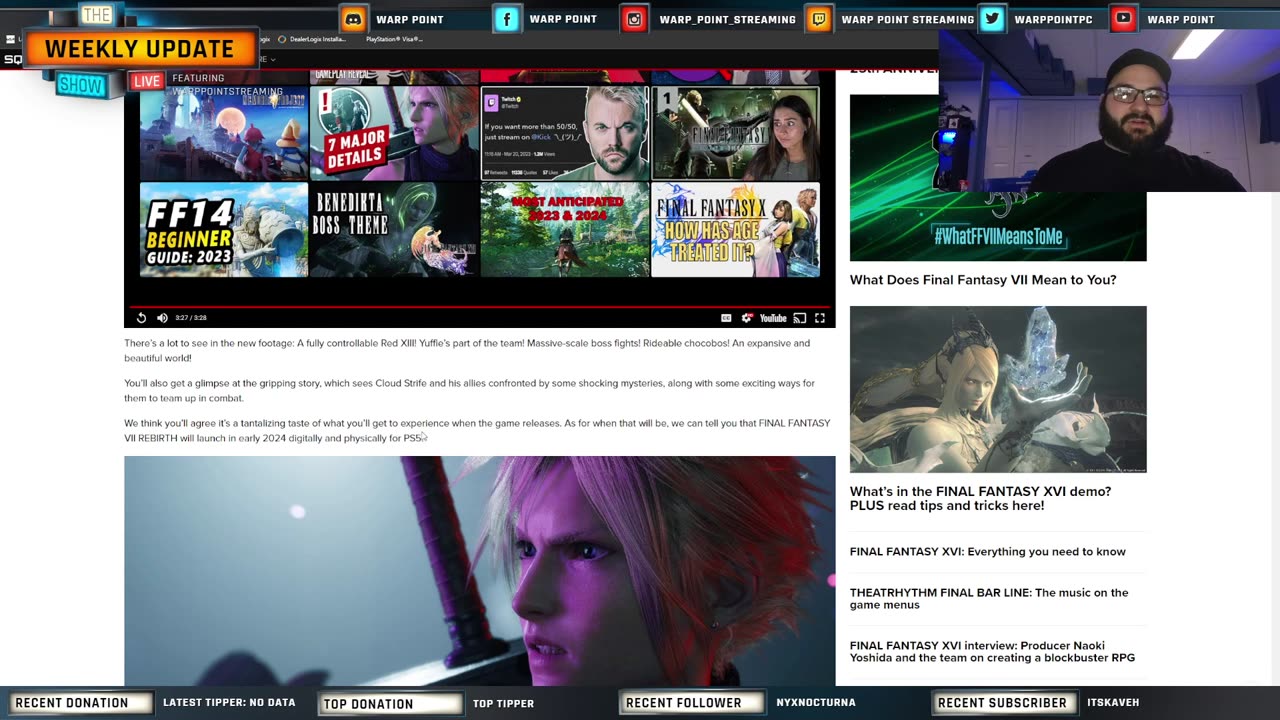Open the FF14 Beginner Guide 2023 video thumbnail
1280x720 pixels.
pos(224,230)
